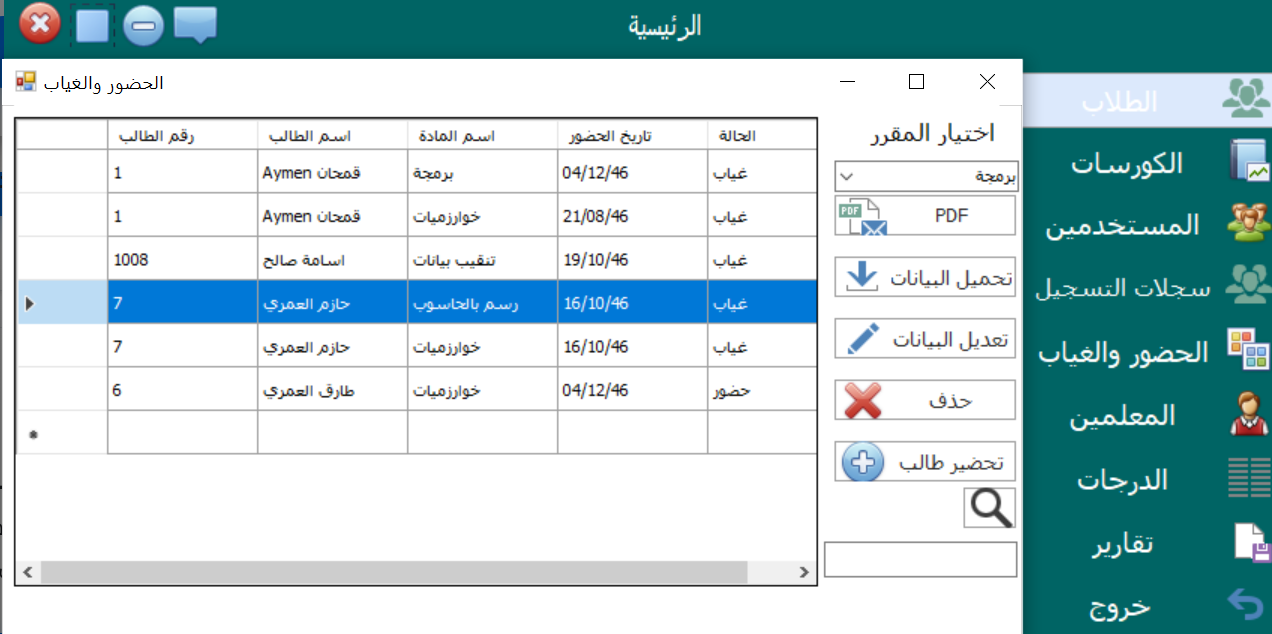The width and height of the screenshot is (1272, 634).
Task: Click اسم الطالب column header
Action: click(x=332, y=135)
